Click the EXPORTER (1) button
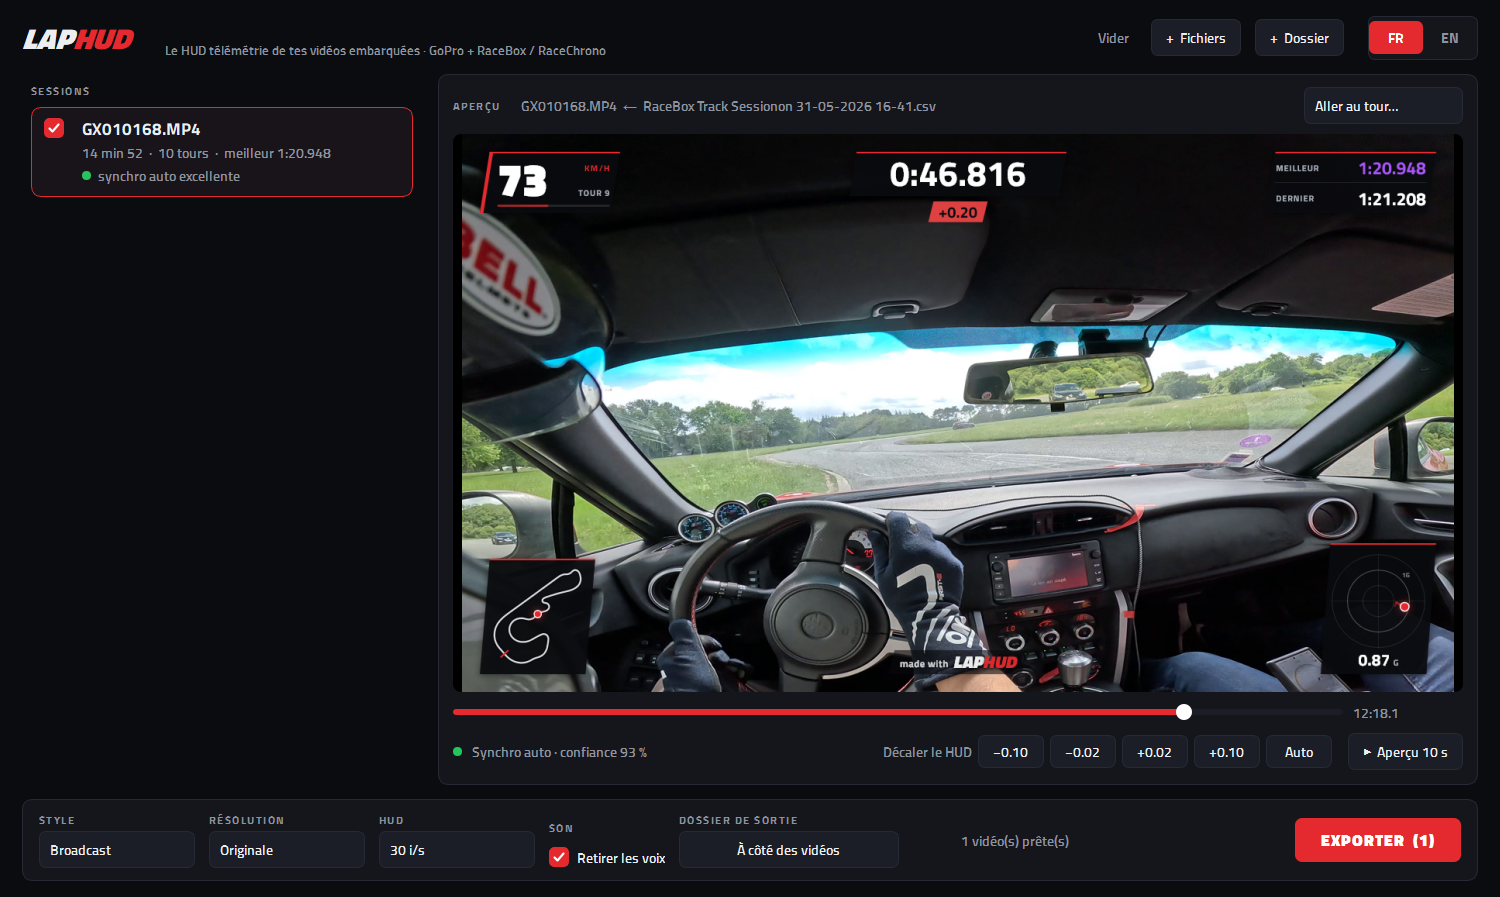1500x897 pixels. (1378, 840)
